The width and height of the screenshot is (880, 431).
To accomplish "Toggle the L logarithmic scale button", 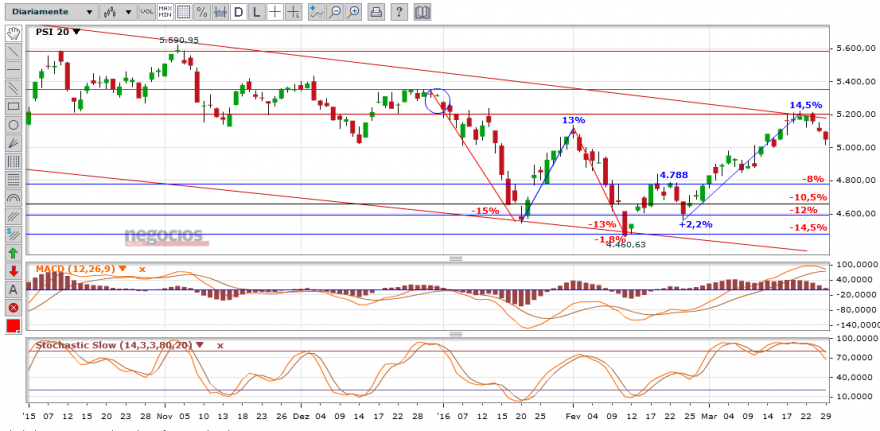I will (256, 11).
